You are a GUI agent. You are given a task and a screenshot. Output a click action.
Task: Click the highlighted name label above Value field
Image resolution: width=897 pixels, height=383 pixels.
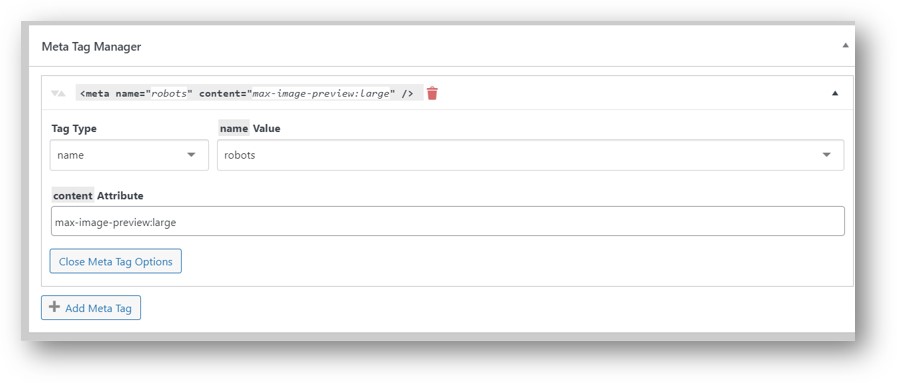(x=234, y=129)
